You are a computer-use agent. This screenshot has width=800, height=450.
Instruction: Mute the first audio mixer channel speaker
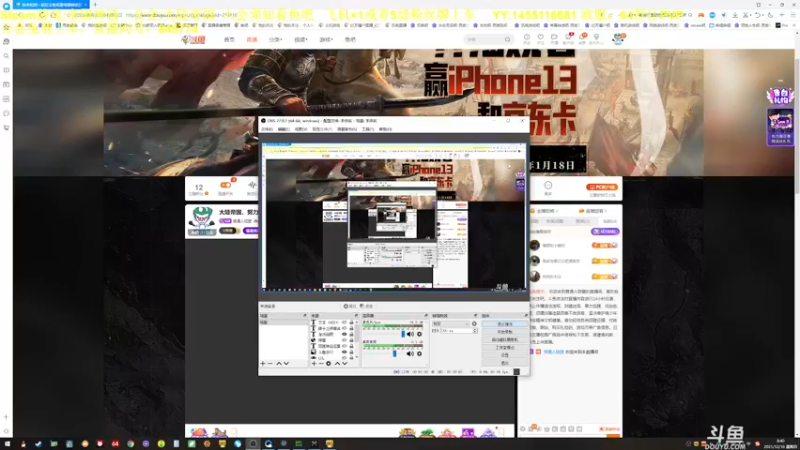click(410, 334)
